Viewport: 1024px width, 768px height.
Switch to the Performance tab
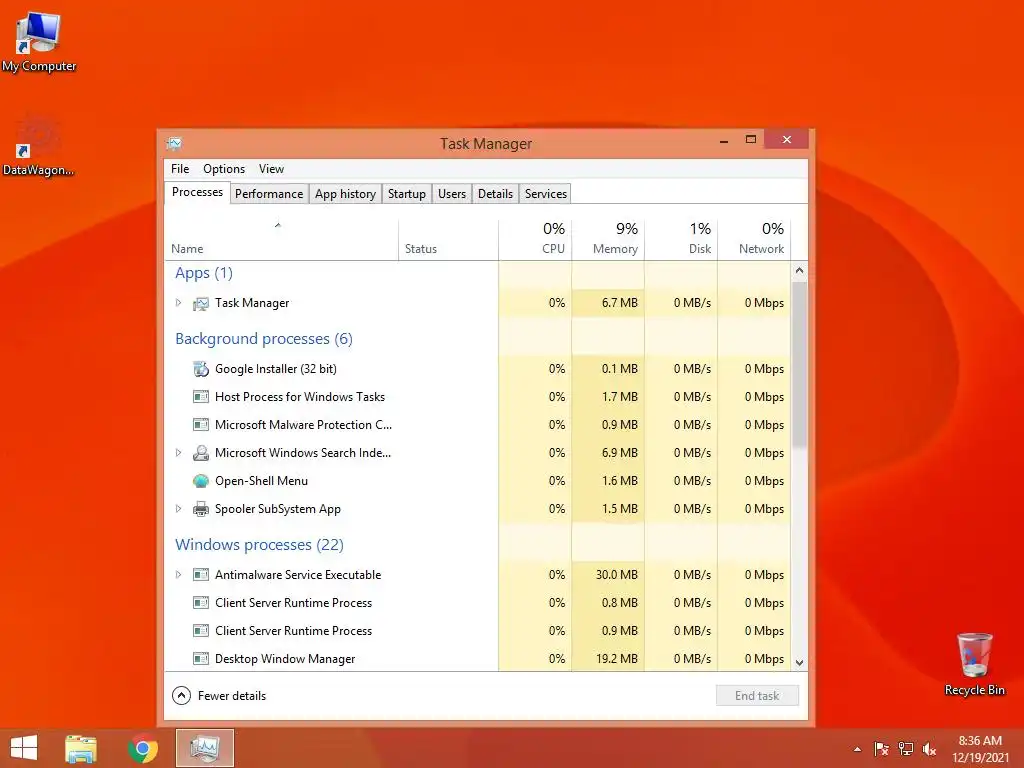[269, 194]
